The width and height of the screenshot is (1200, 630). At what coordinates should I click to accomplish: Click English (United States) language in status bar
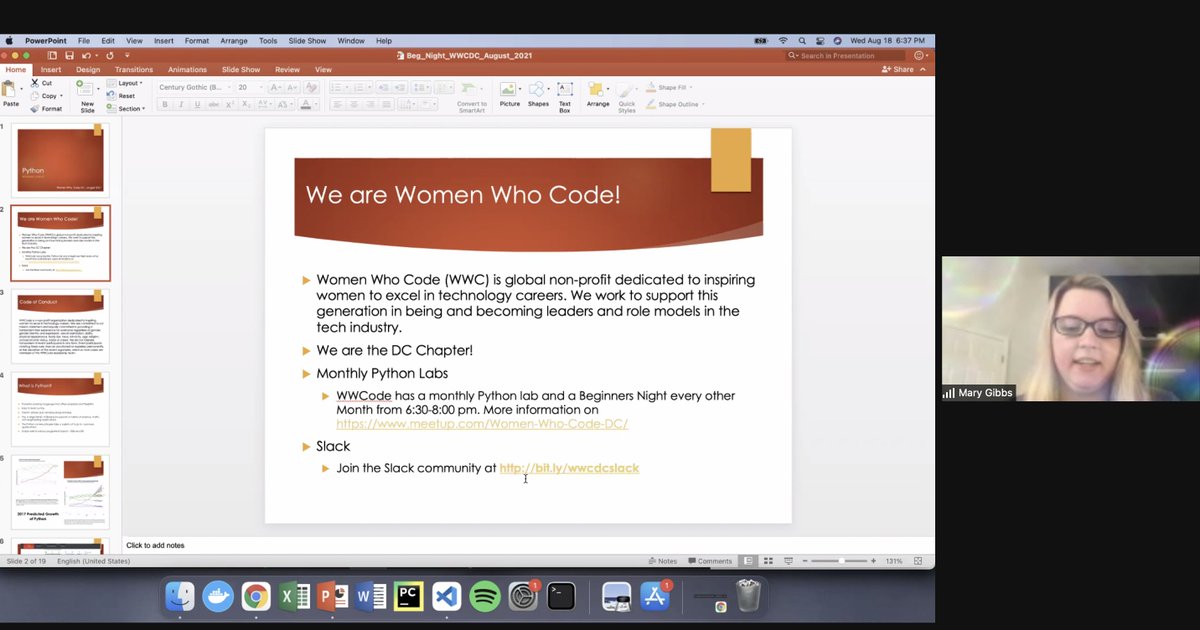(x=93, y=561)
